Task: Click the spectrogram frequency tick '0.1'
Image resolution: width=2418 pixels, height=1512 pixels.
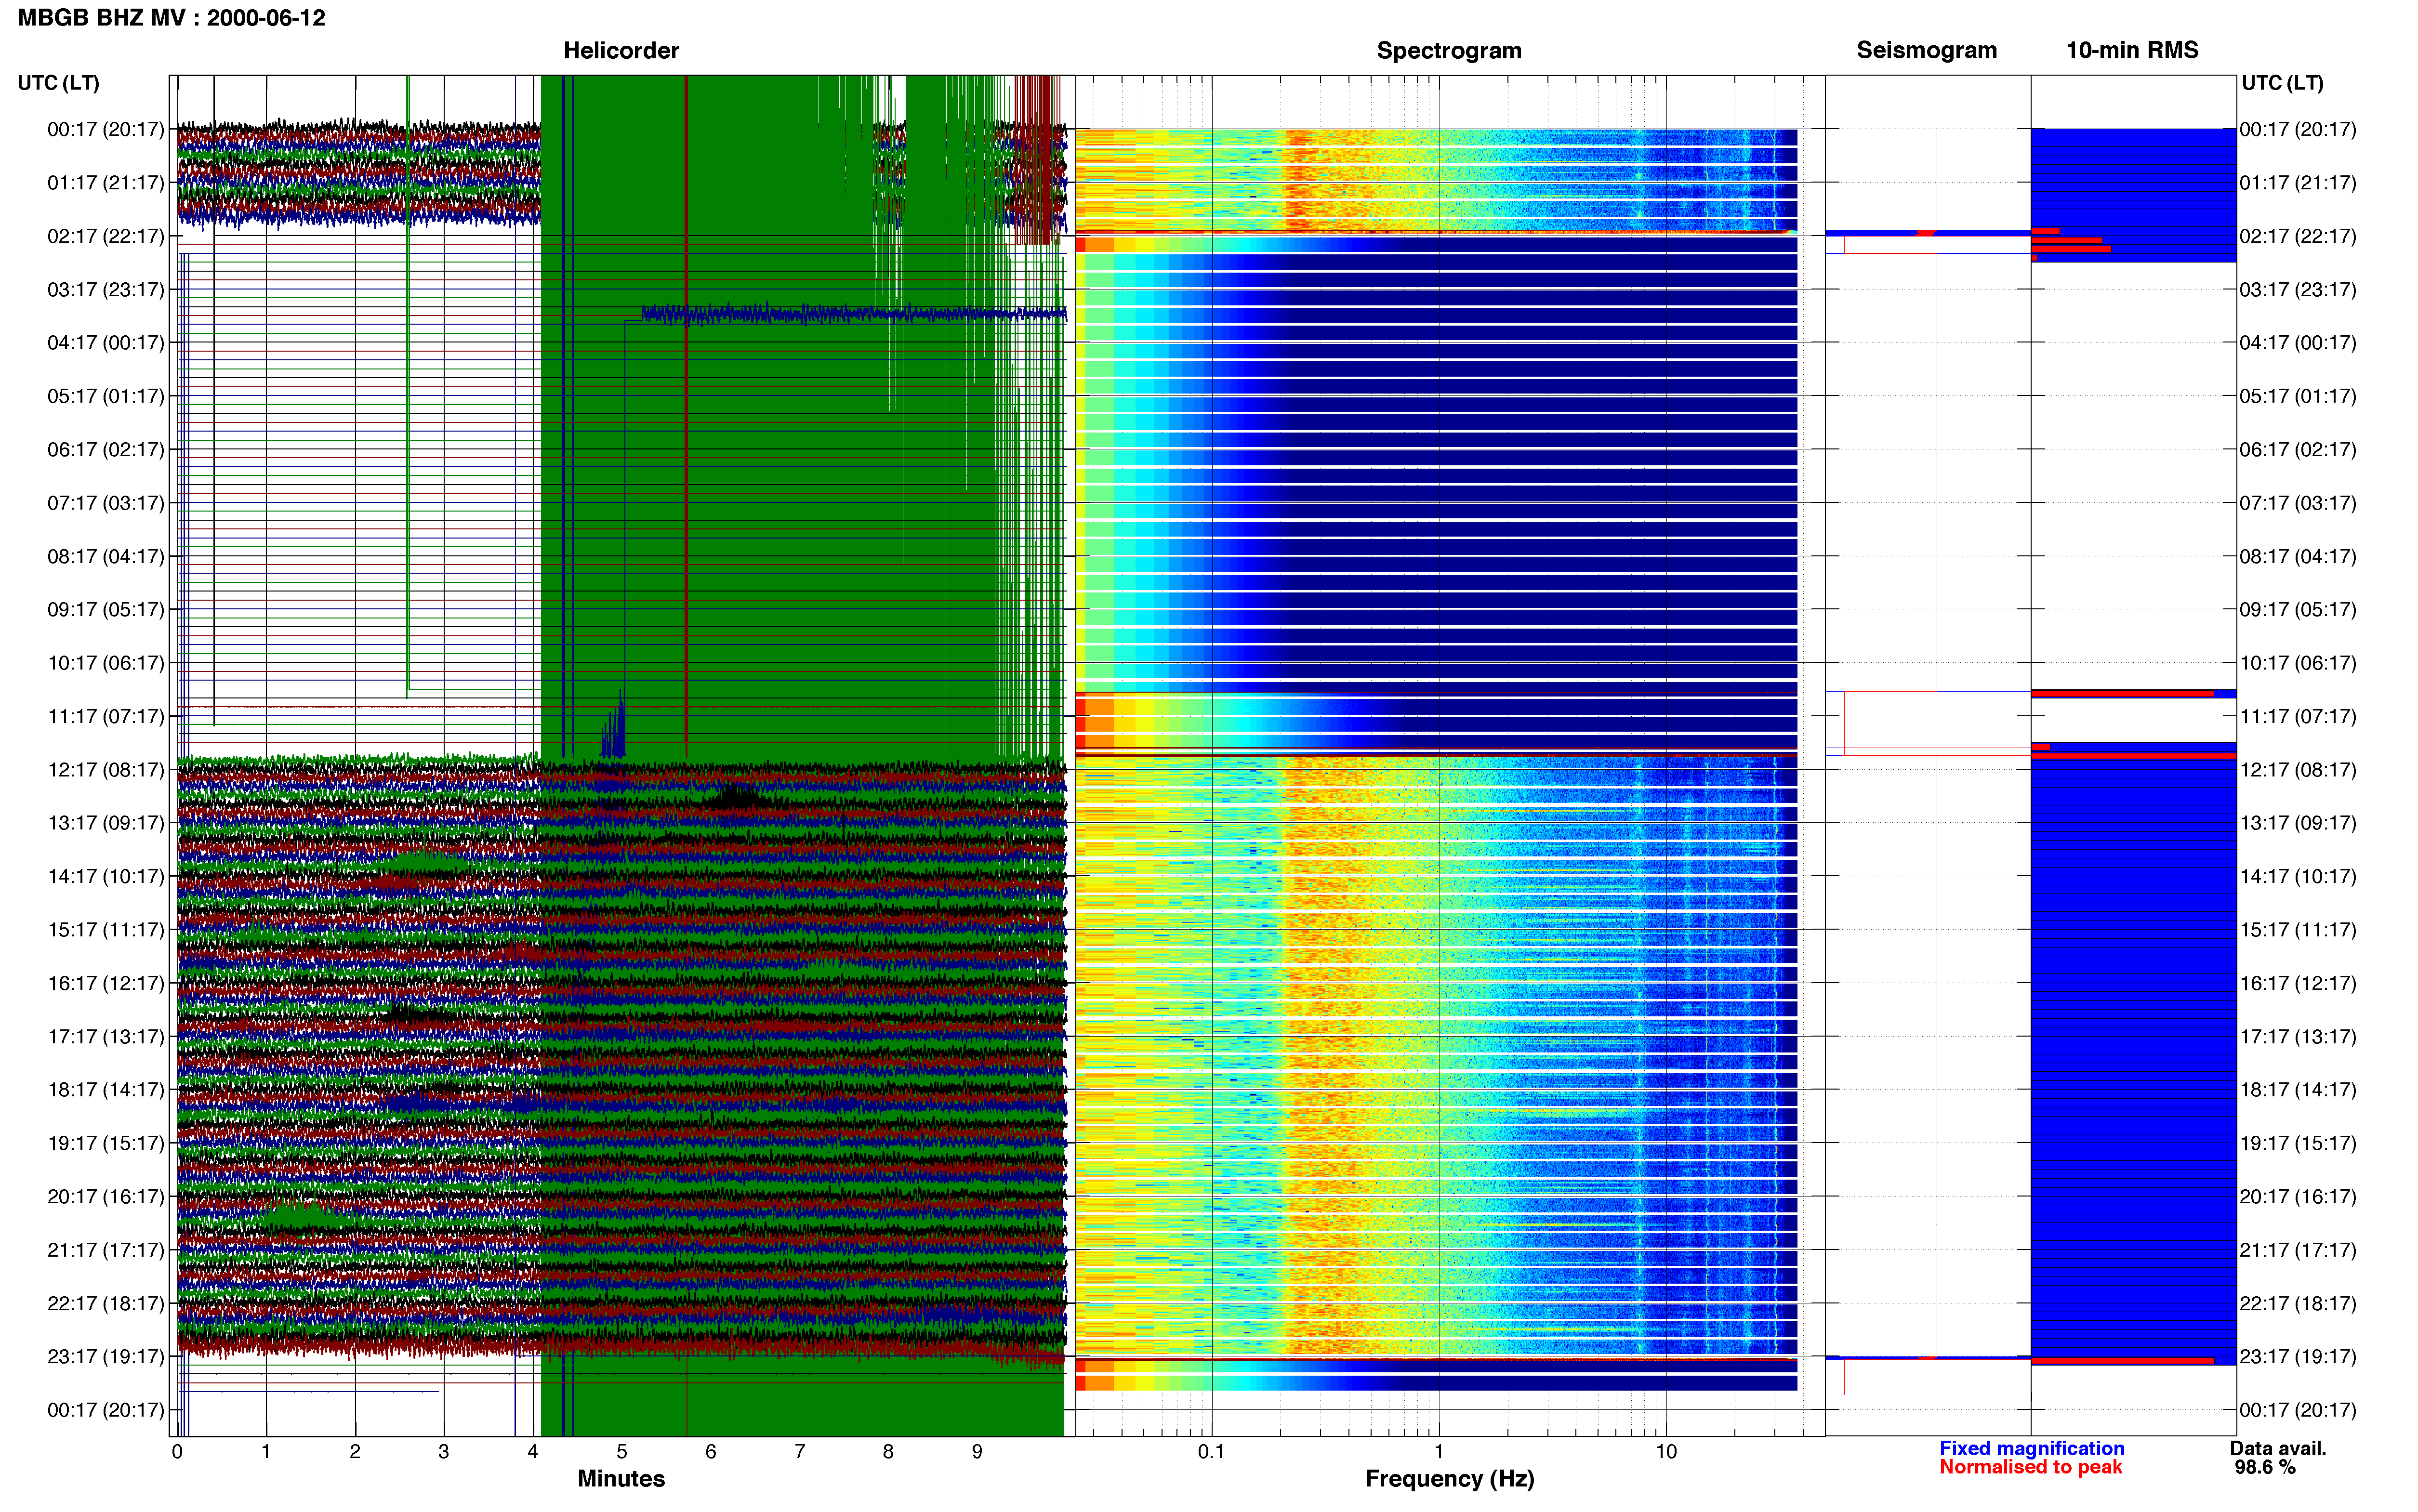Action: click(x=1211, y=1452)
